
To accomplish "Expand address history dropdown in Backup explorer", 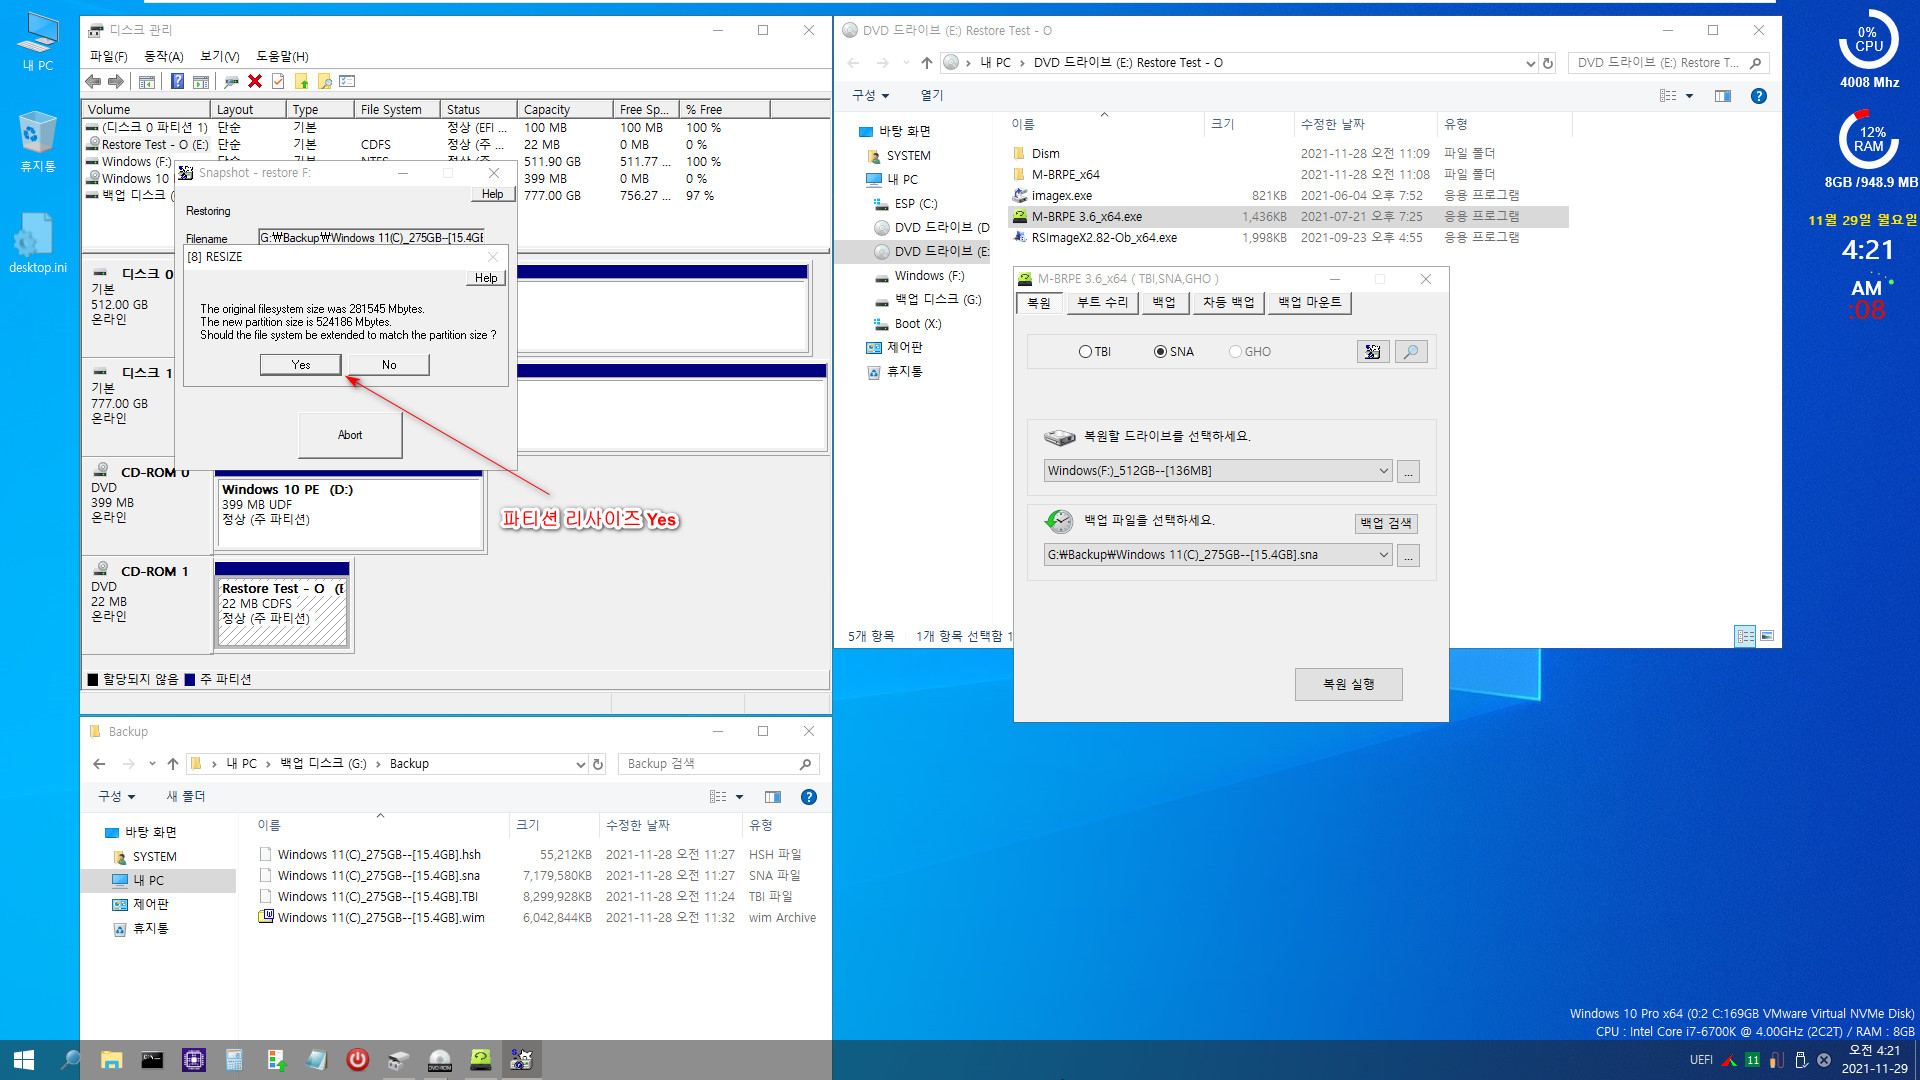I will coord(580,764).
